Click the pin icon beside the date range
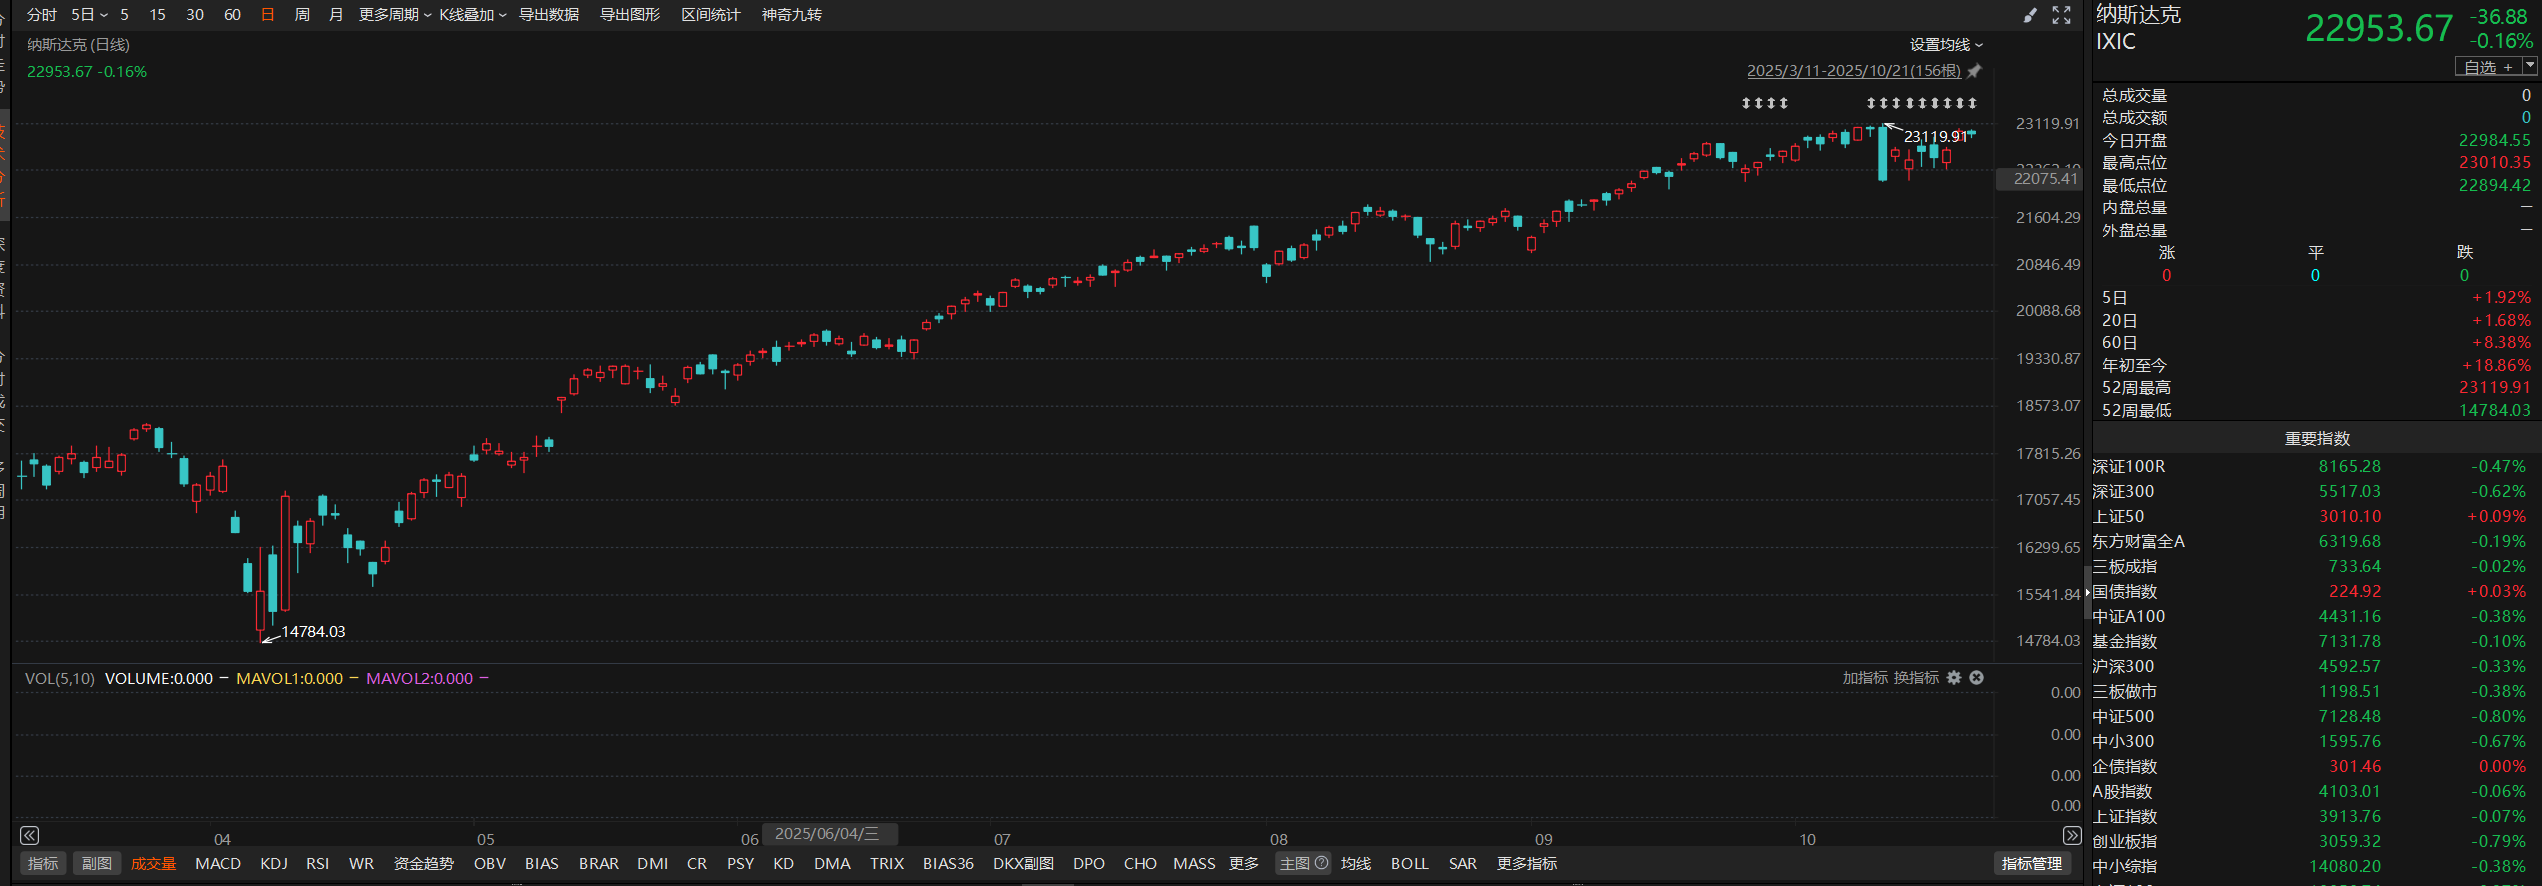The image size is (2542, 886). point(1974,71)
